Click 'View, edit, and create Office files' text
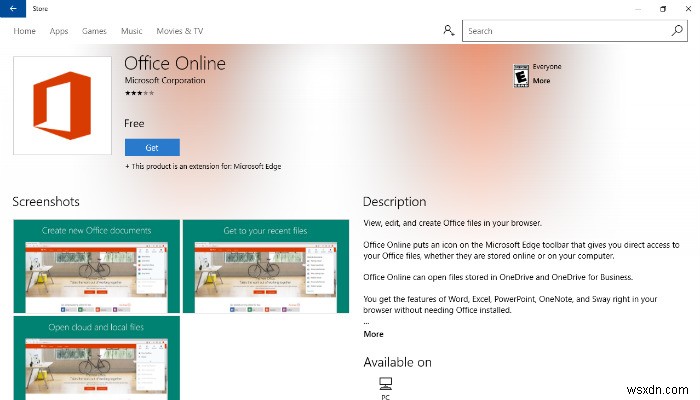Screen dimensions: 700x400 [x=452, y=223]
